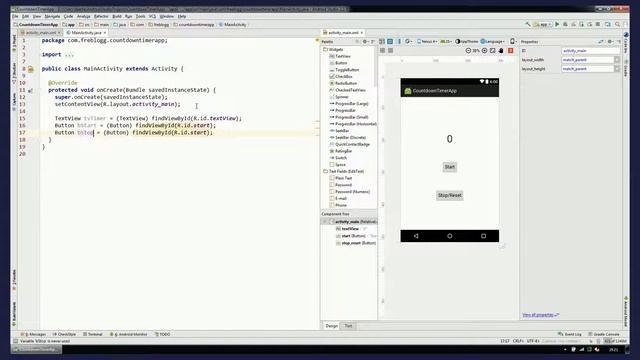Open the TODO tool window
This screenshot has height=360, width=640.
coord(162,334)
